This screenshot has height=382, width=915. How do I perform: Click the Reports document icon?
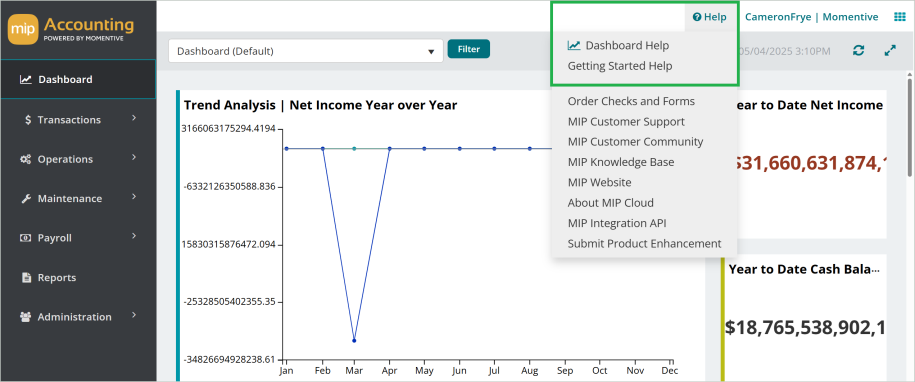26,278
